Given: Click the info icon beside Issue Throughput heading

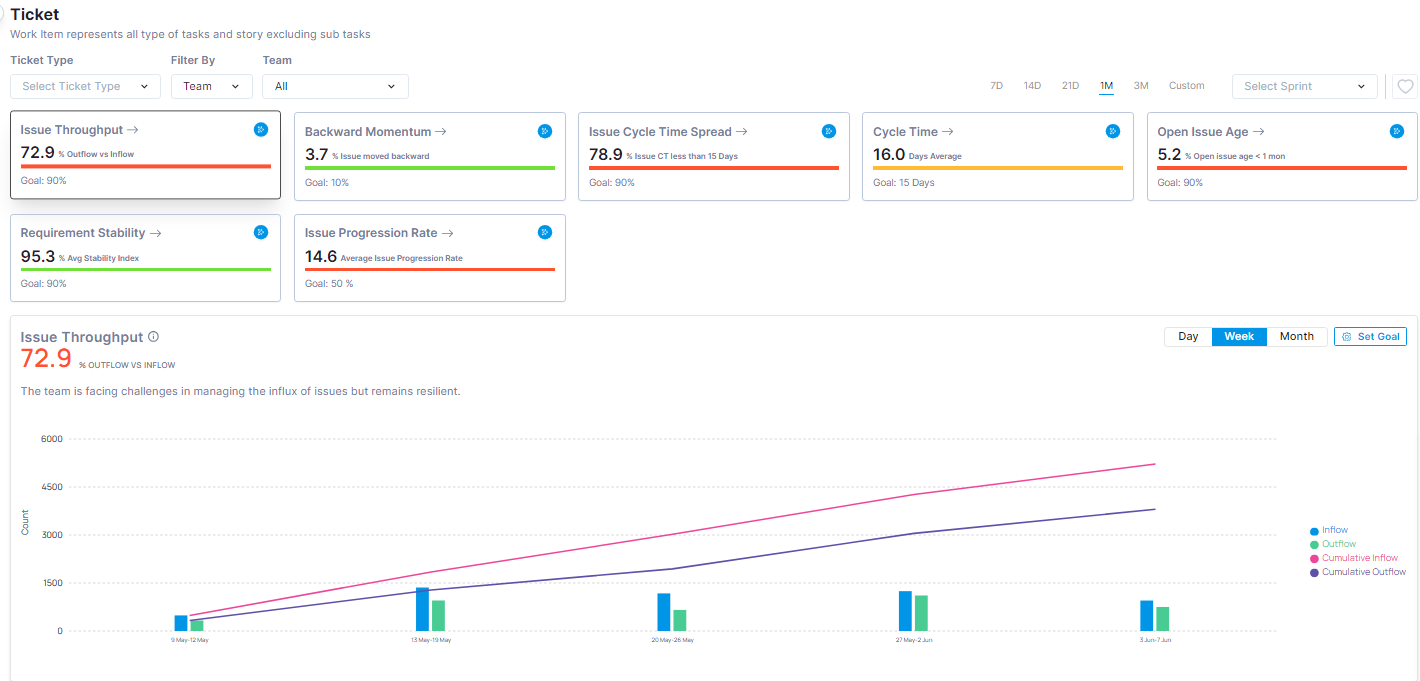Looking at the screenshot, I should [154, 337].
